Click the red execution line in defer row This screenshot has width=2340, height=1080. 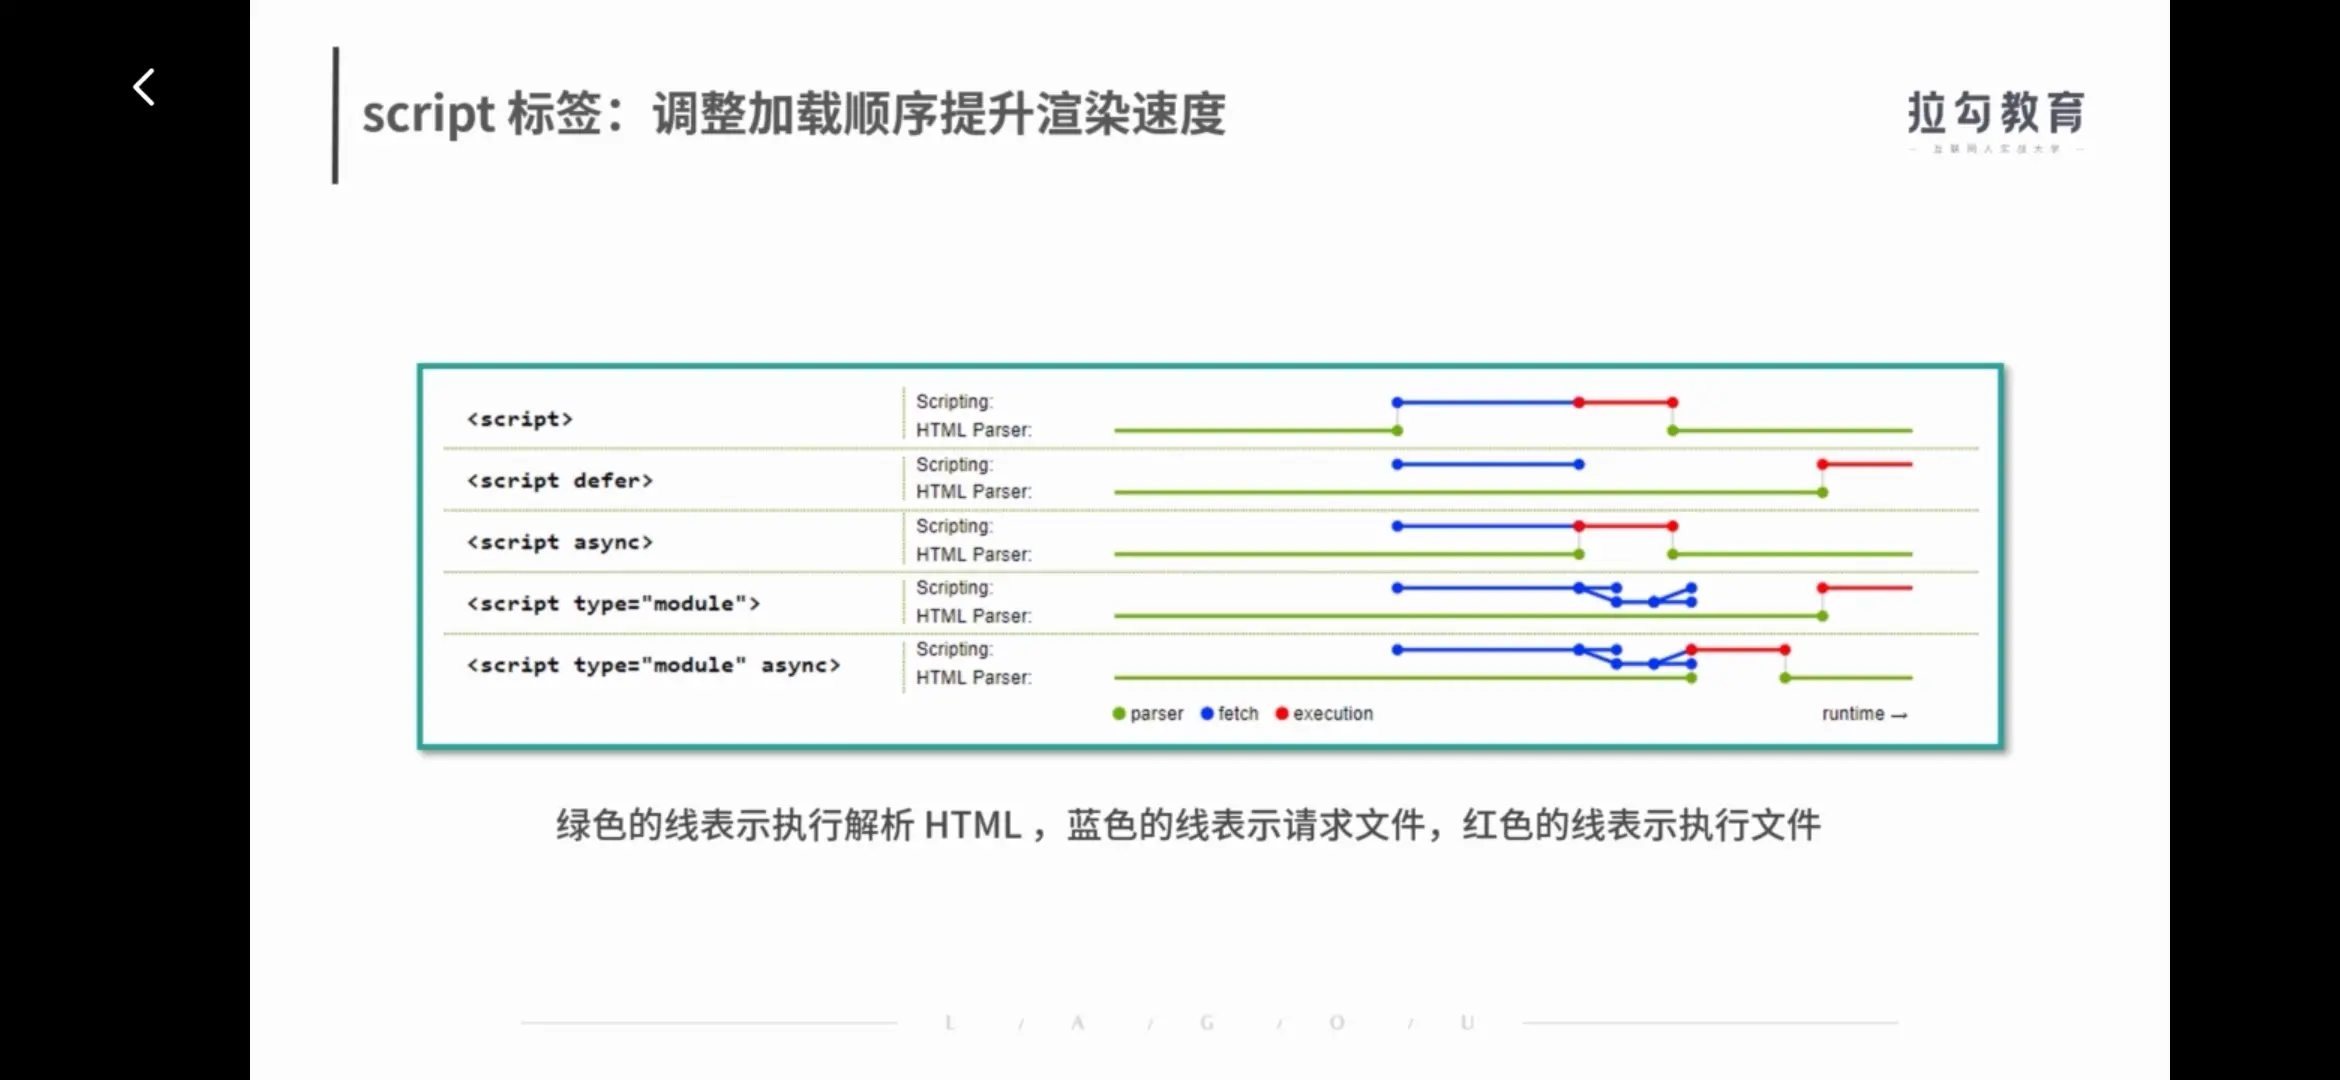point(1867,464)
